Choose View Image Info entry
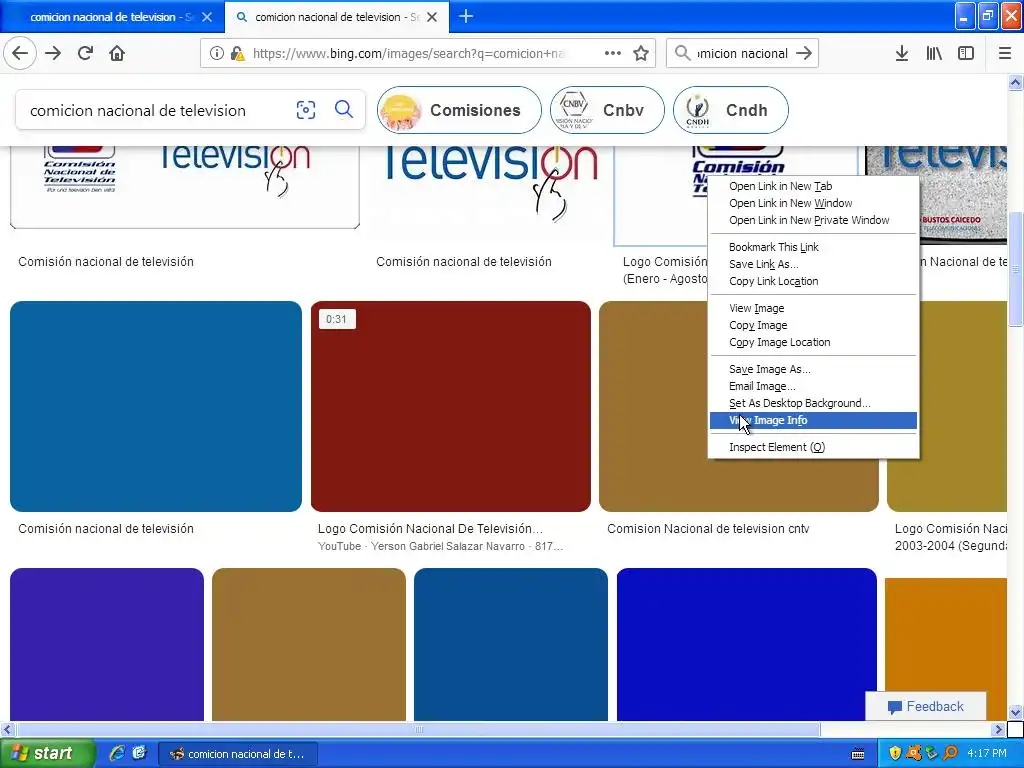The image size is (1024, 768). (813, 421)
